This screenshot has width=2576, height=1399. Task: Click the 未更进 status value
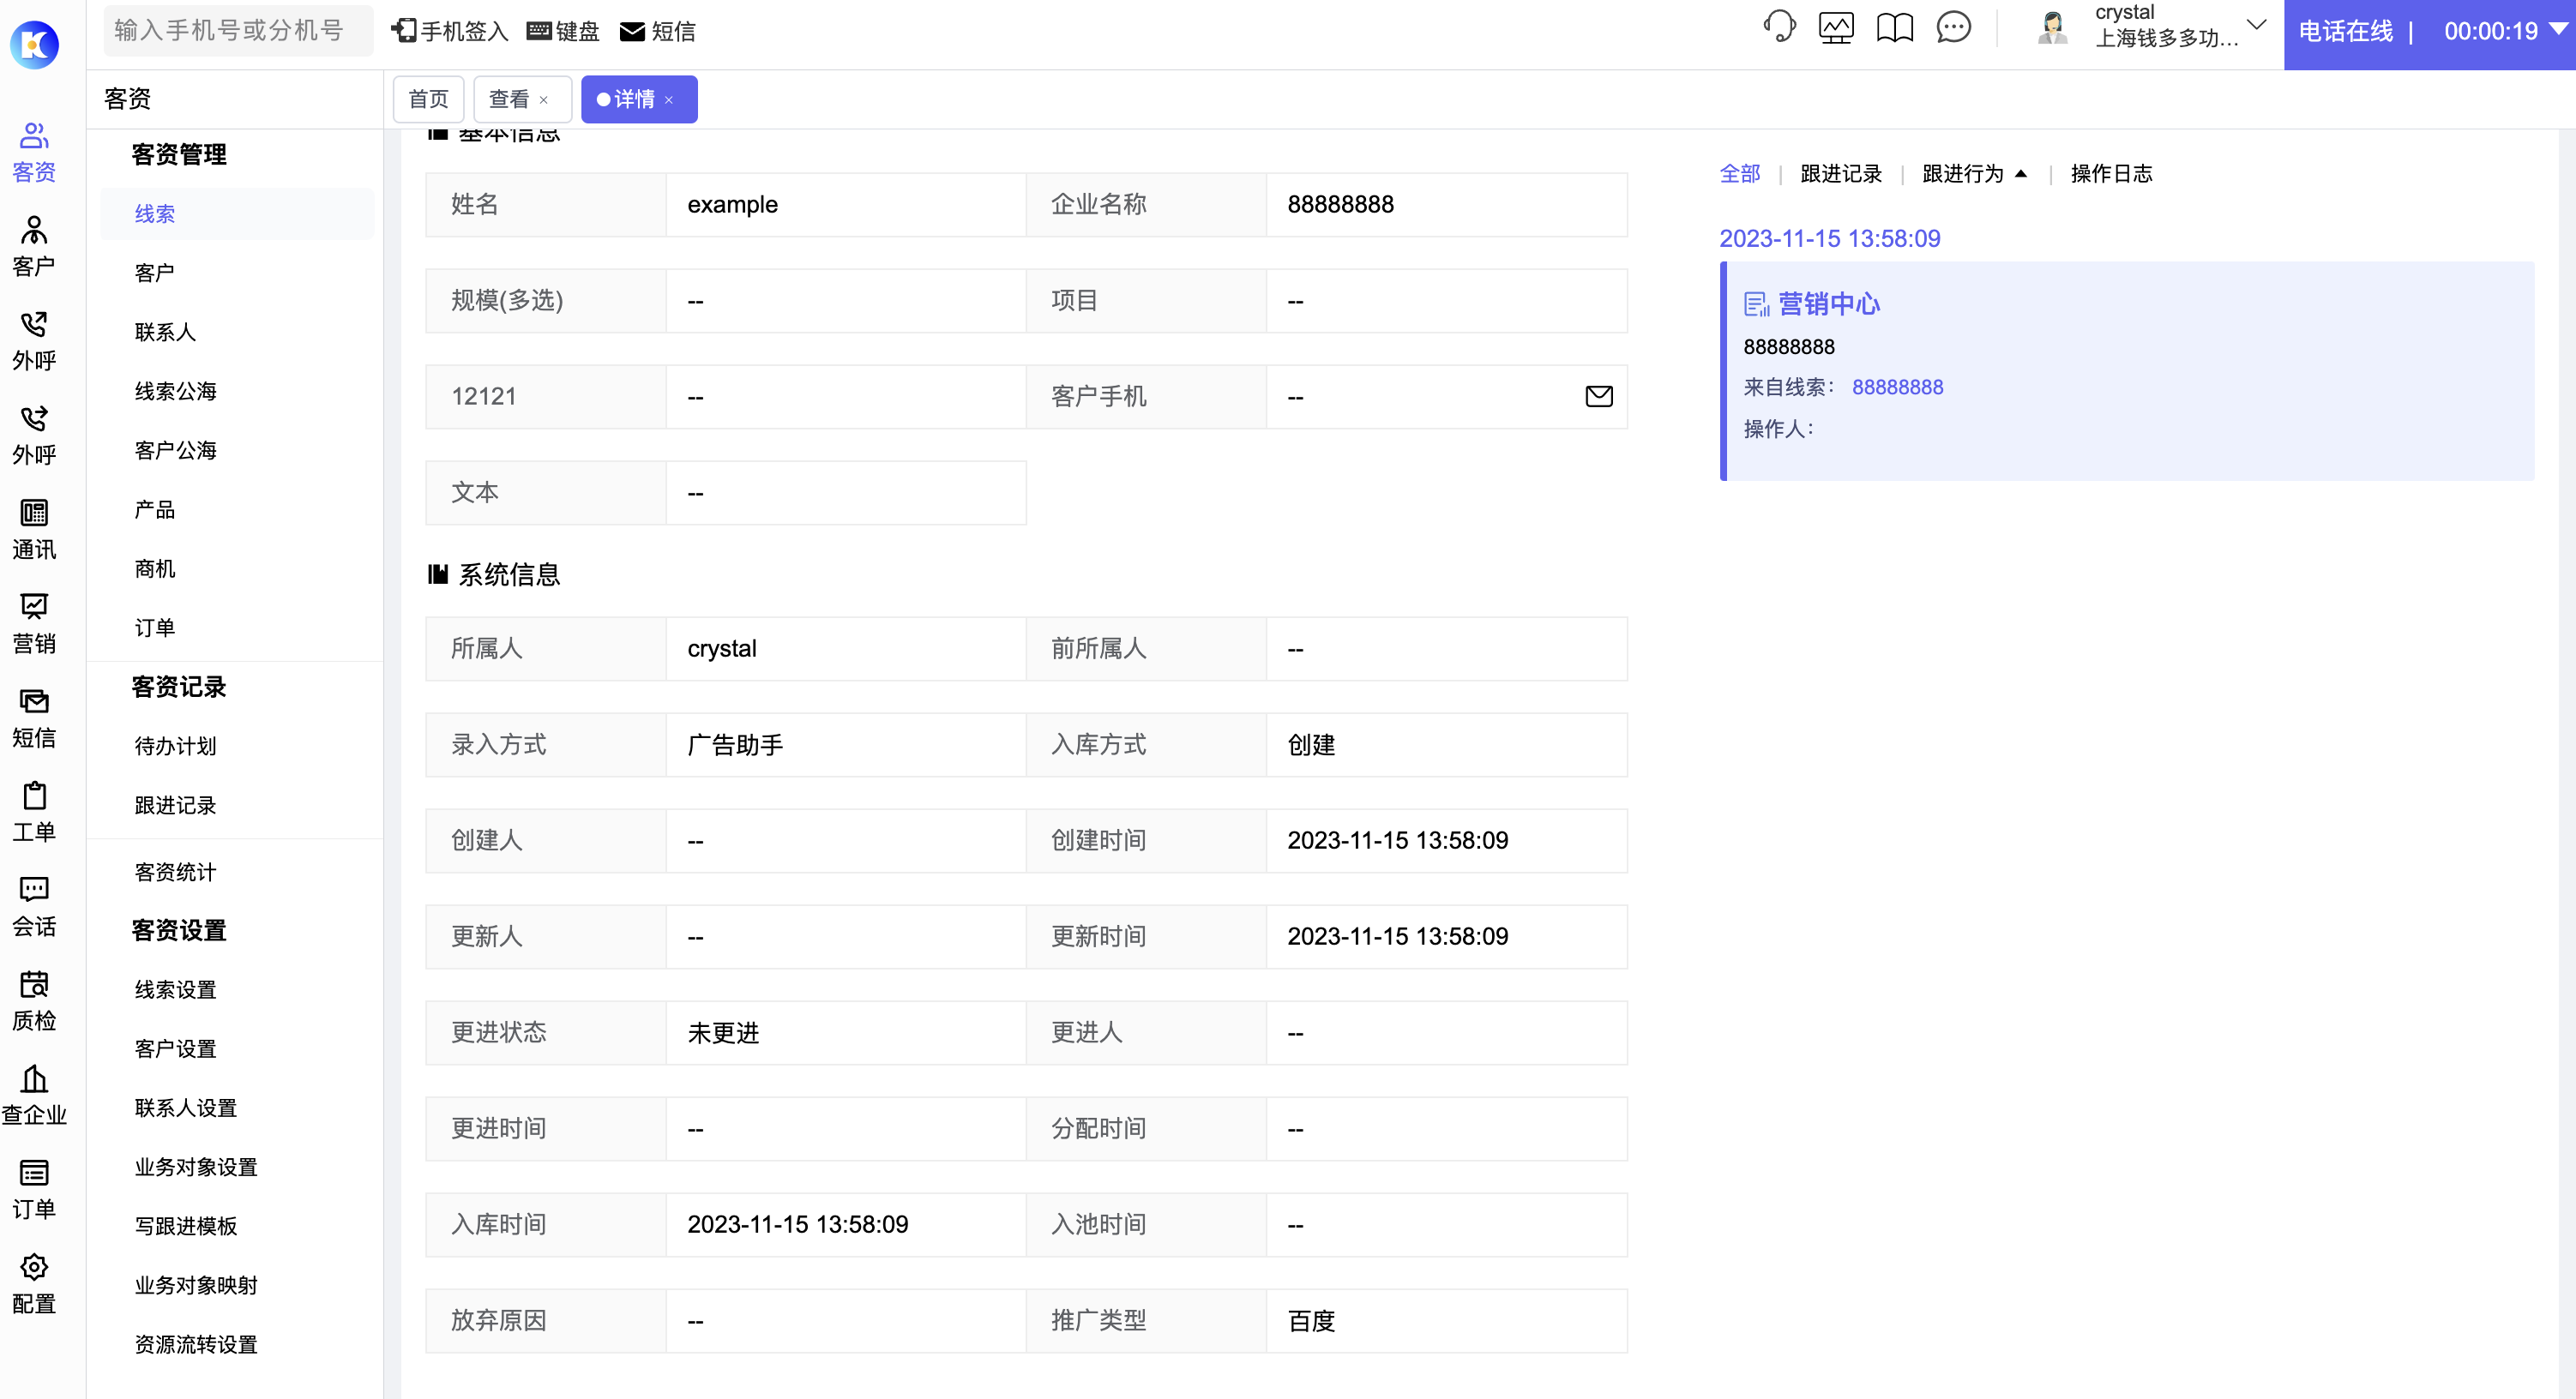click(723, 1033)
